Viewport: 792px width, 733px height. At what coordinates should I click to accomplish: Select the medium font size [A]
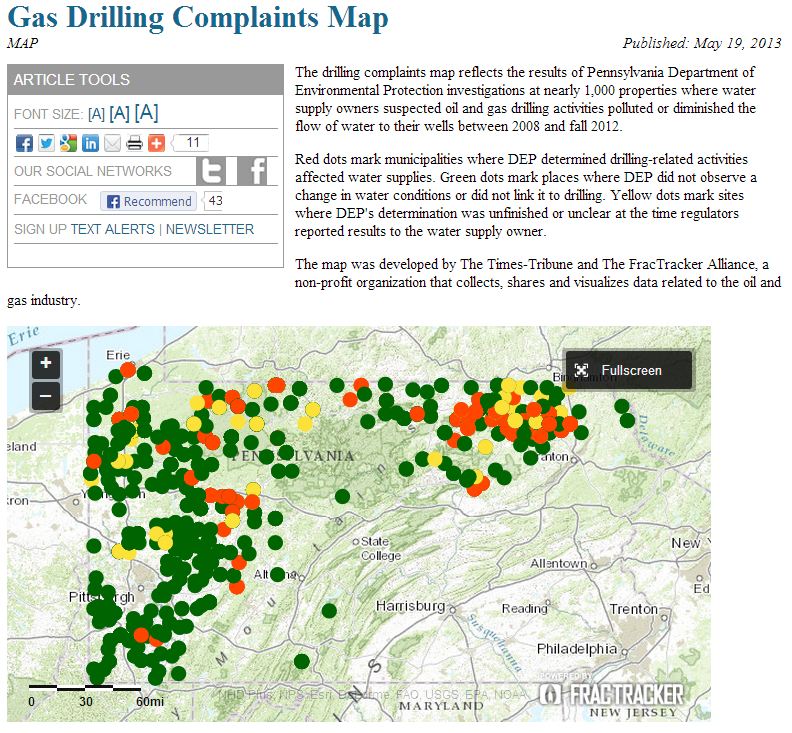120,113
